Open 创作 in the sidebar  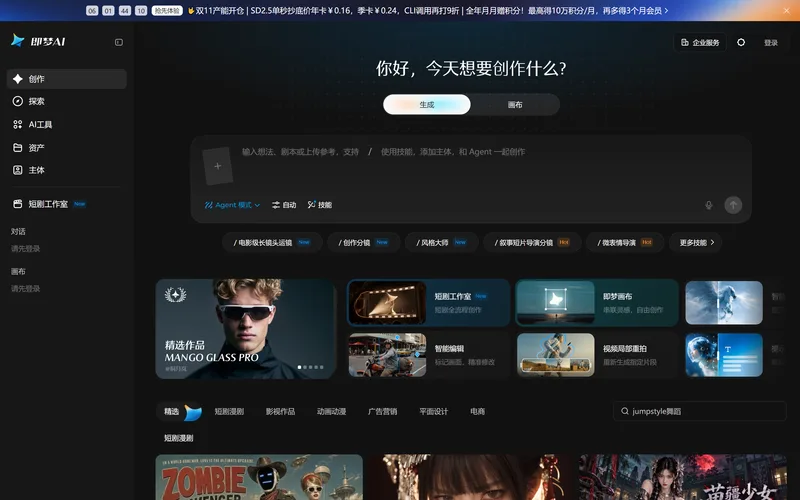pyautogui.click(x=67, y=79)
